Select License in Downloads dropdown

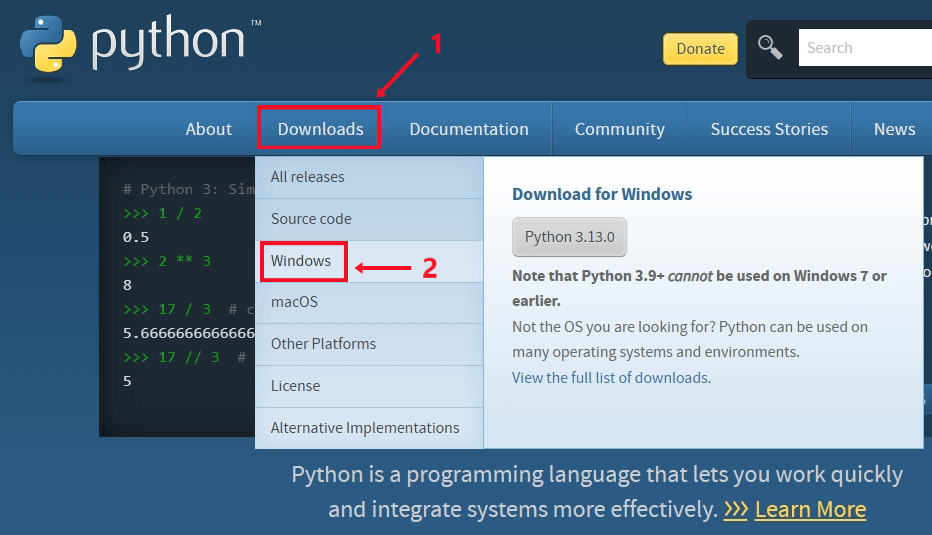pos(369,386)
